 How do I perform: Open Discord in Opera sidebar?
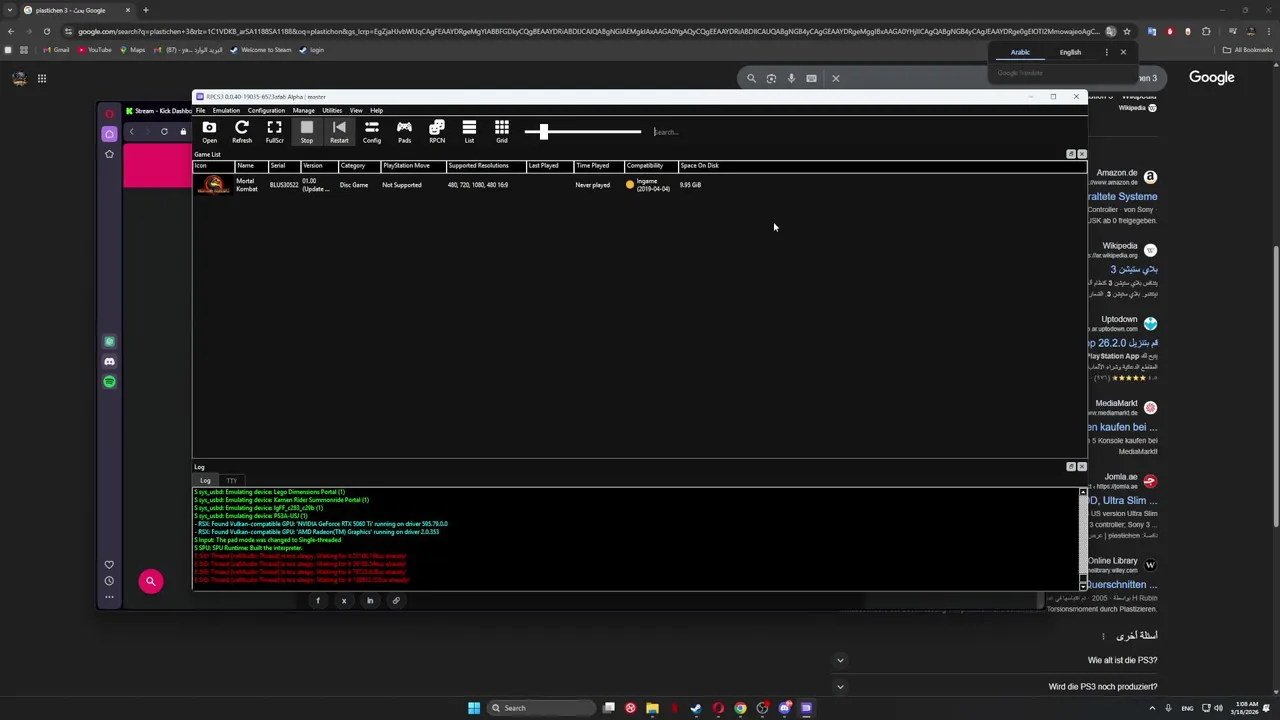click(109, 362)
